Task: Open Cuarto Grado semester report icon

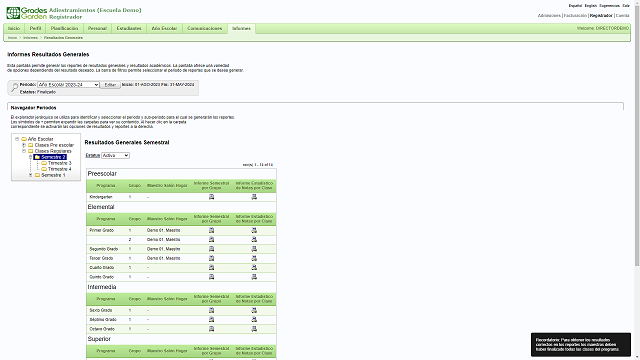Action: point(211,268)
